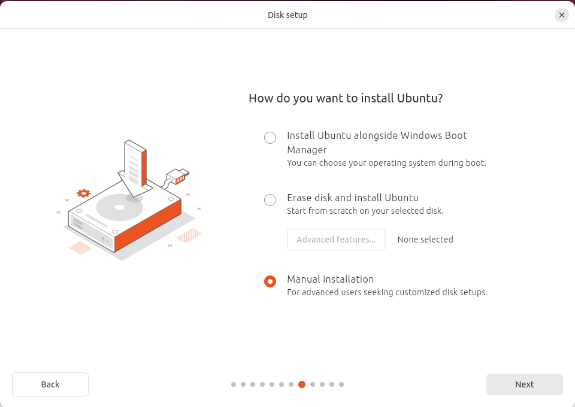Choose the Erase disk and install Ubuntu radio button

[270, 200]
